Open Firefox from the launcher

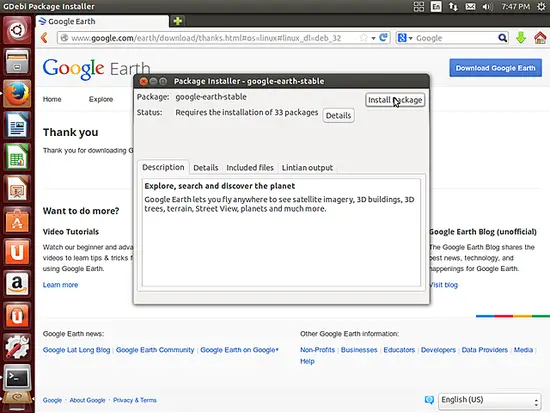point(17,94)
